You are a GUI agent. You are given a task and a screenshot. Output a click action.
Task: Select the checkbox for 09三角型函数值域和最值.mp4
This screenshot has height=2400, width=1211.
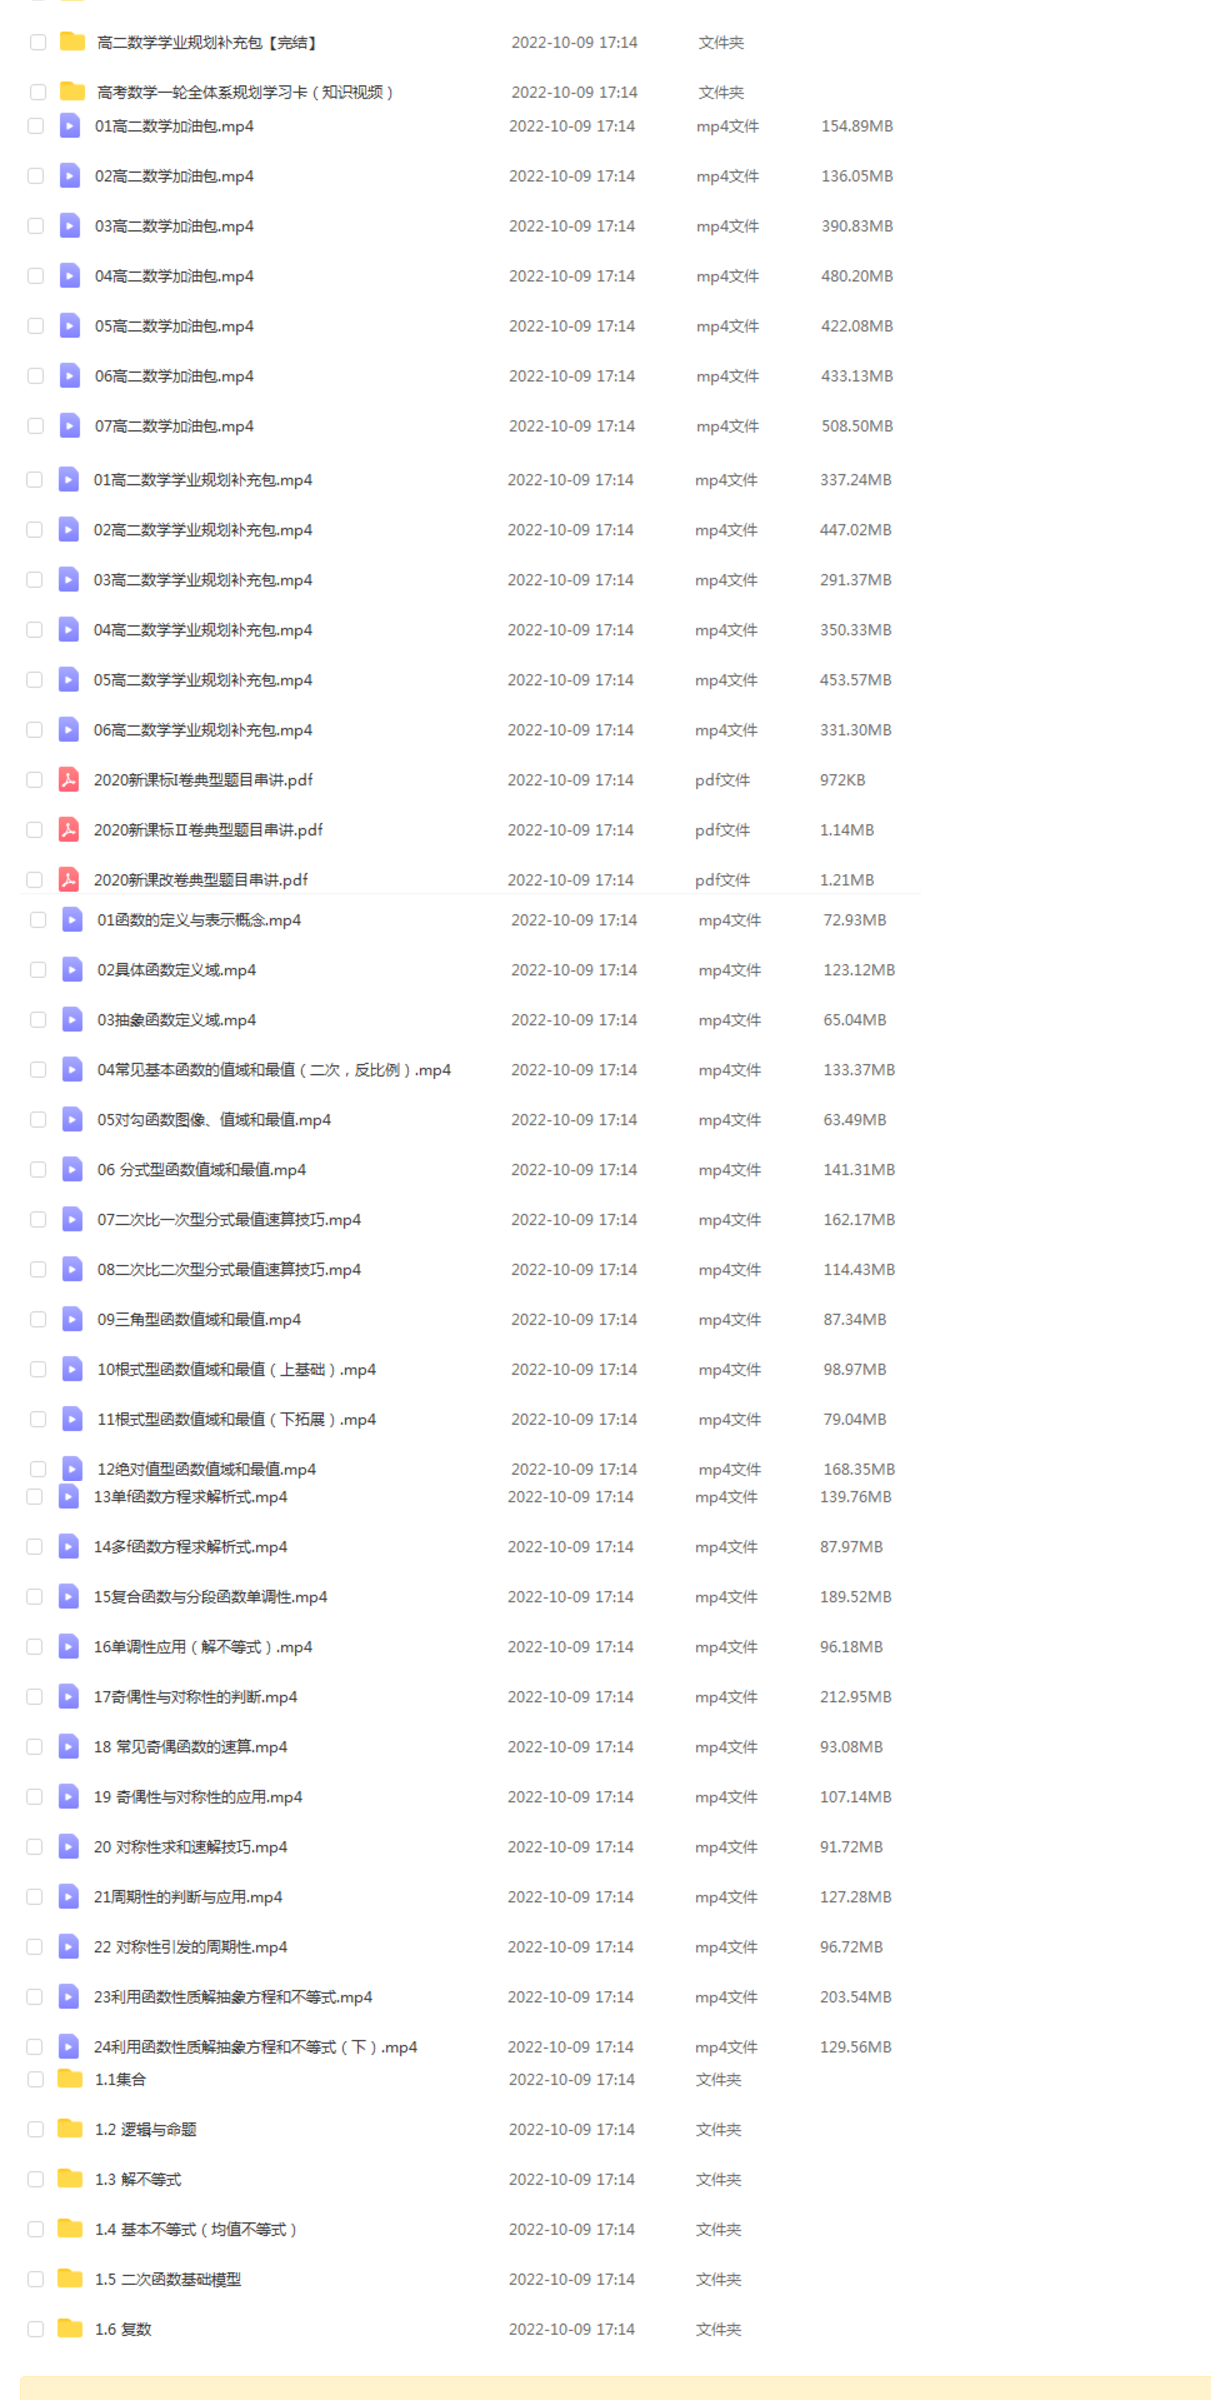point(38,1320)
